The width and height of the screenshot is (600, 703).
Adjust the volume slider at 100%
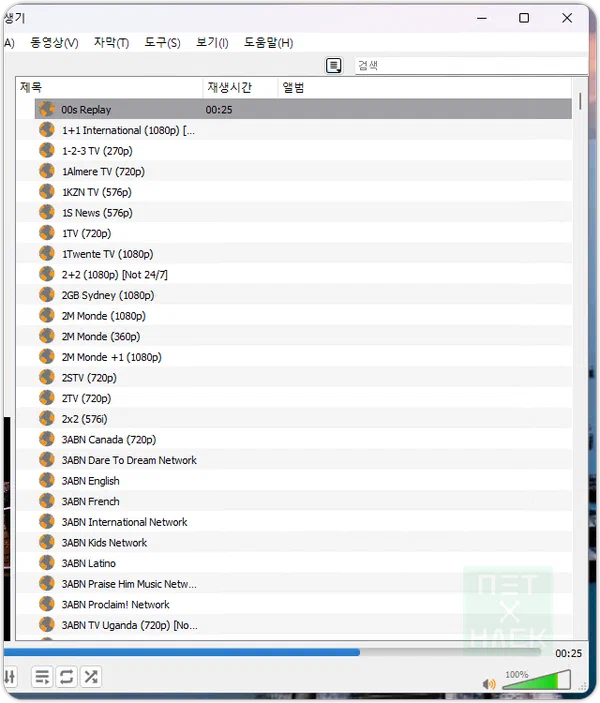[536, 680]
